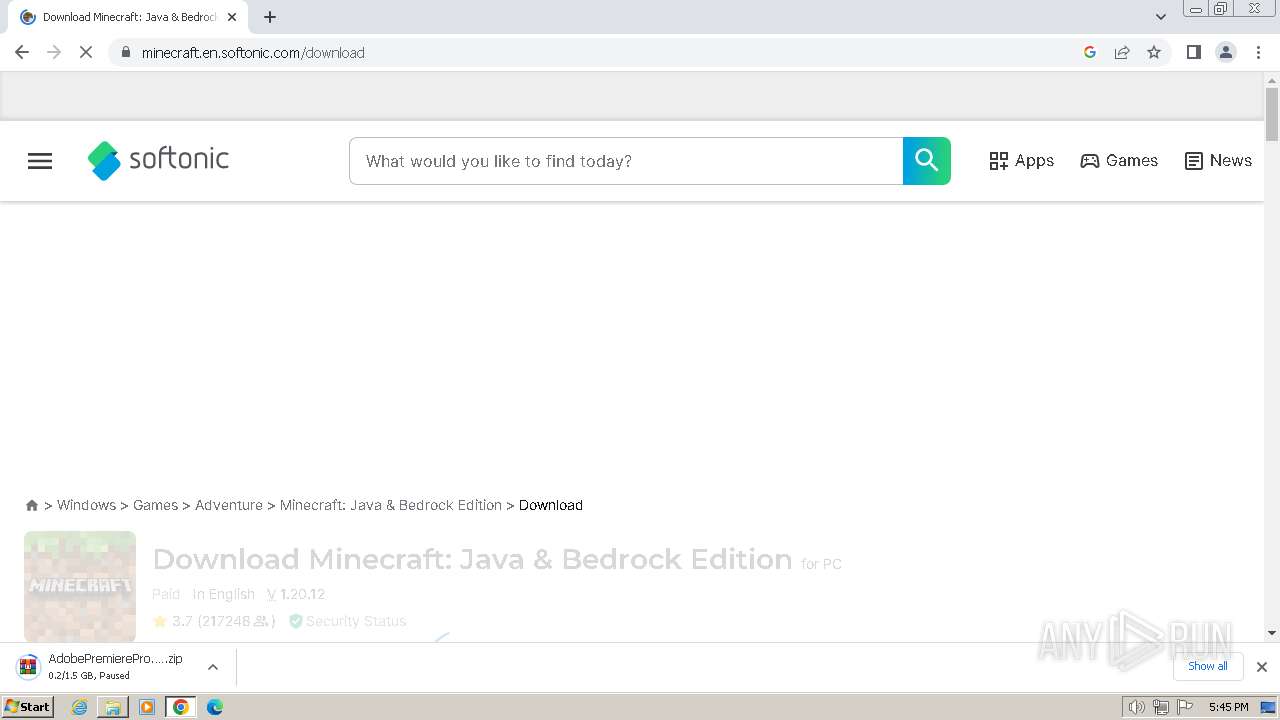Click the browser forward arrow

click(x=54, y=52)
